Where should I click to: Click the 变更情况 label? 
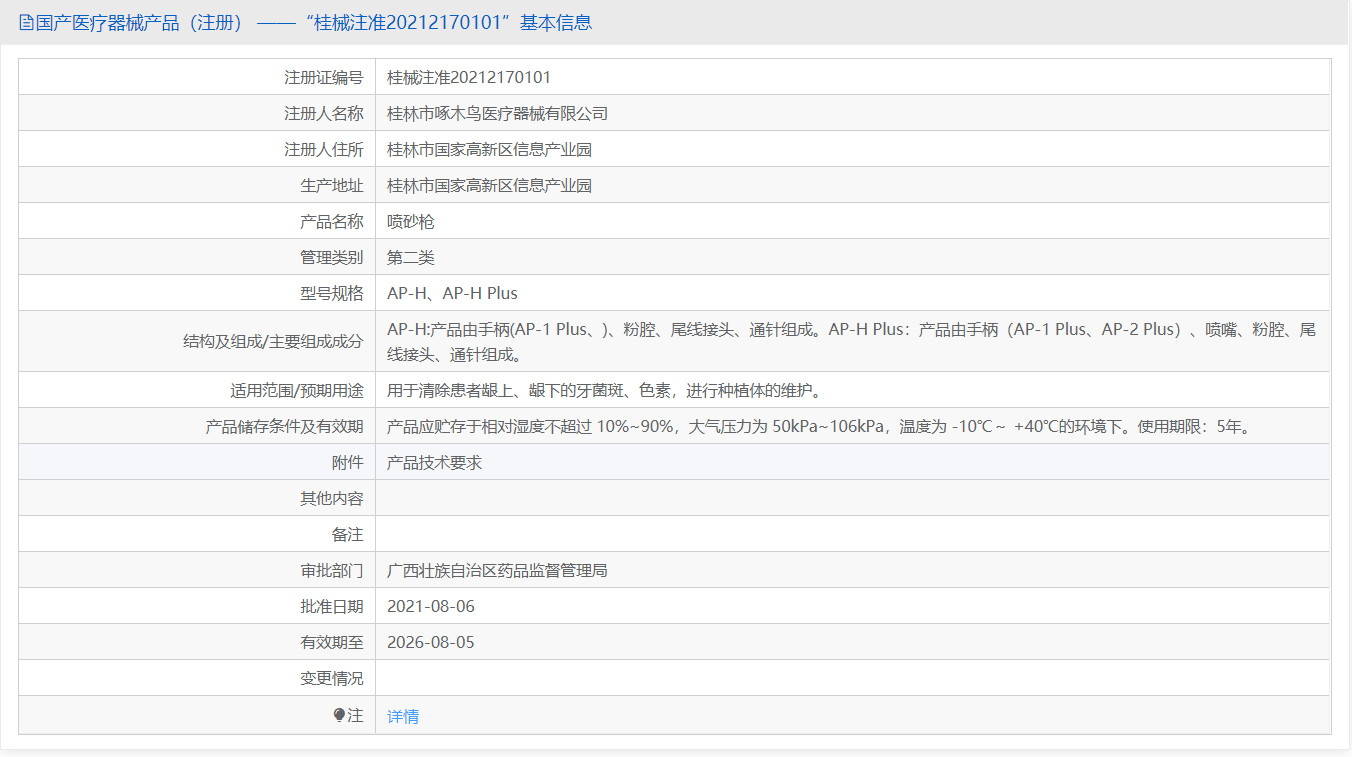(x=331, y=678)
